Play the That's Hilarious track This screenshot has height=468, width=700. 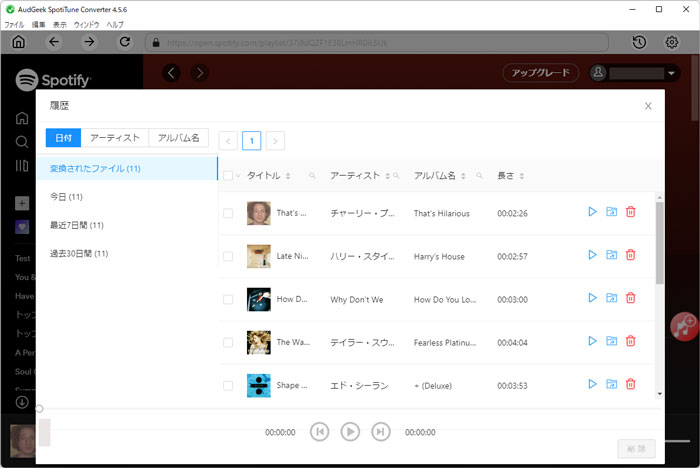[592, 212]
